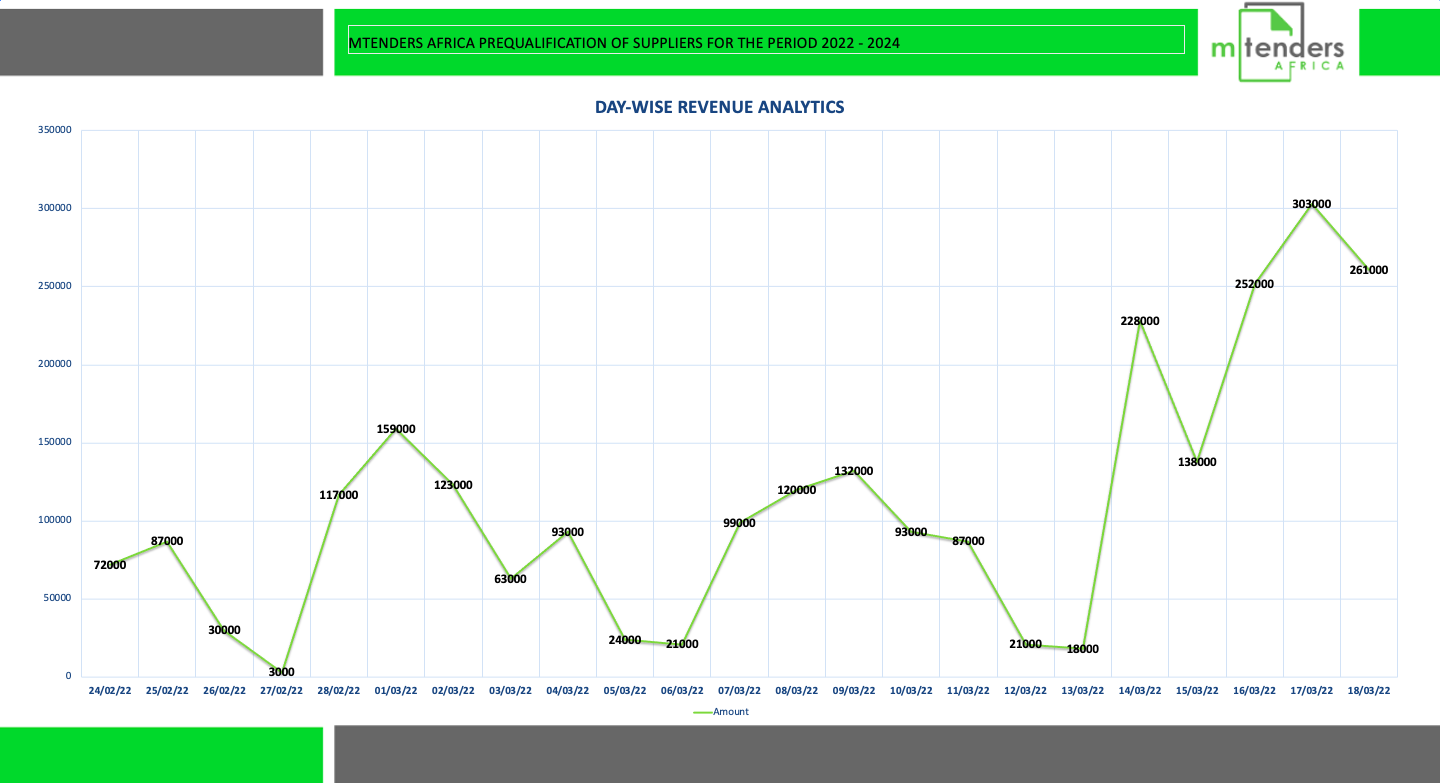The height and width of the screenshot is (783, 1440).
Task: Select the 123000 data label
Action: (x=453, y=485)
